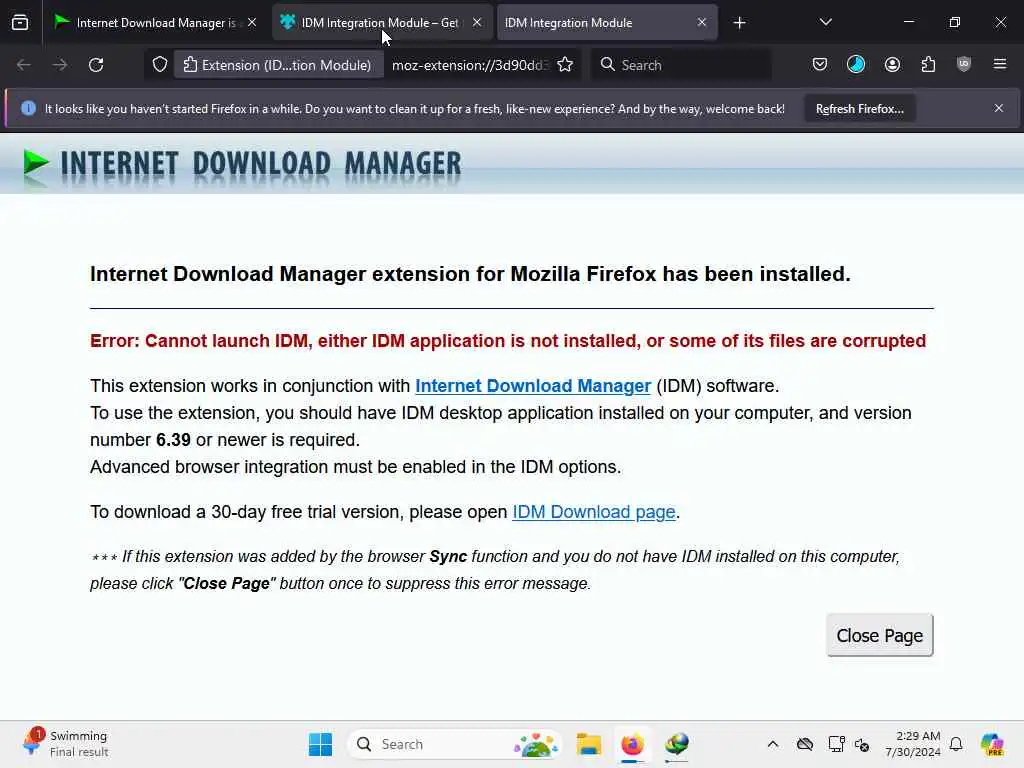Dismiss the Firefox refresh notification bar
This screenshot has width=1024, height=768.
pos(999,108)
